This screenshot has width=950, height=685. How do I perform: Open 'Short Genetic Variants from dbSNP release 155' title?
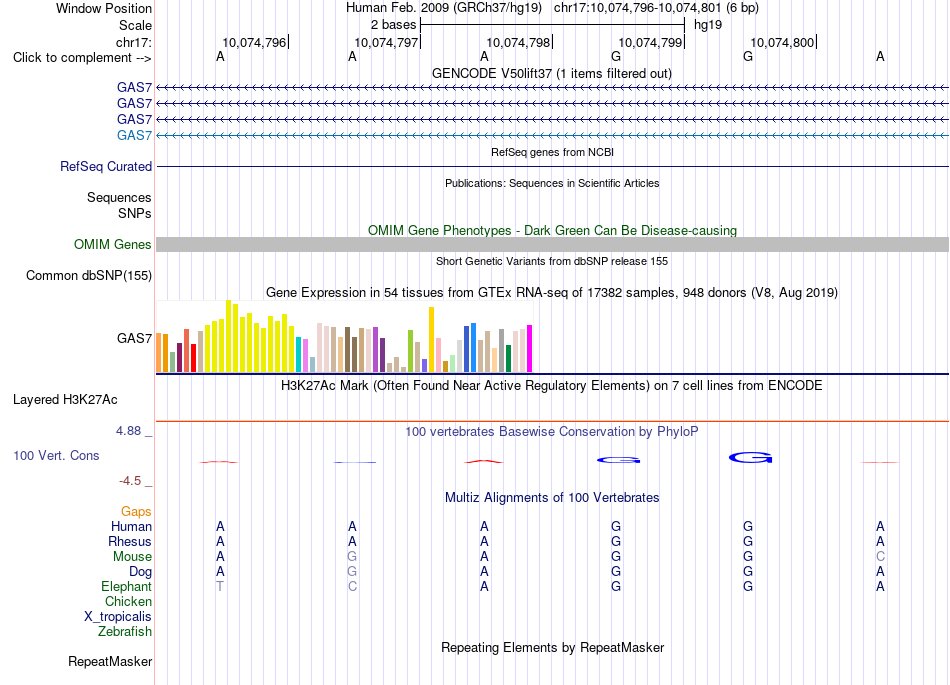(x=552, y=261)
